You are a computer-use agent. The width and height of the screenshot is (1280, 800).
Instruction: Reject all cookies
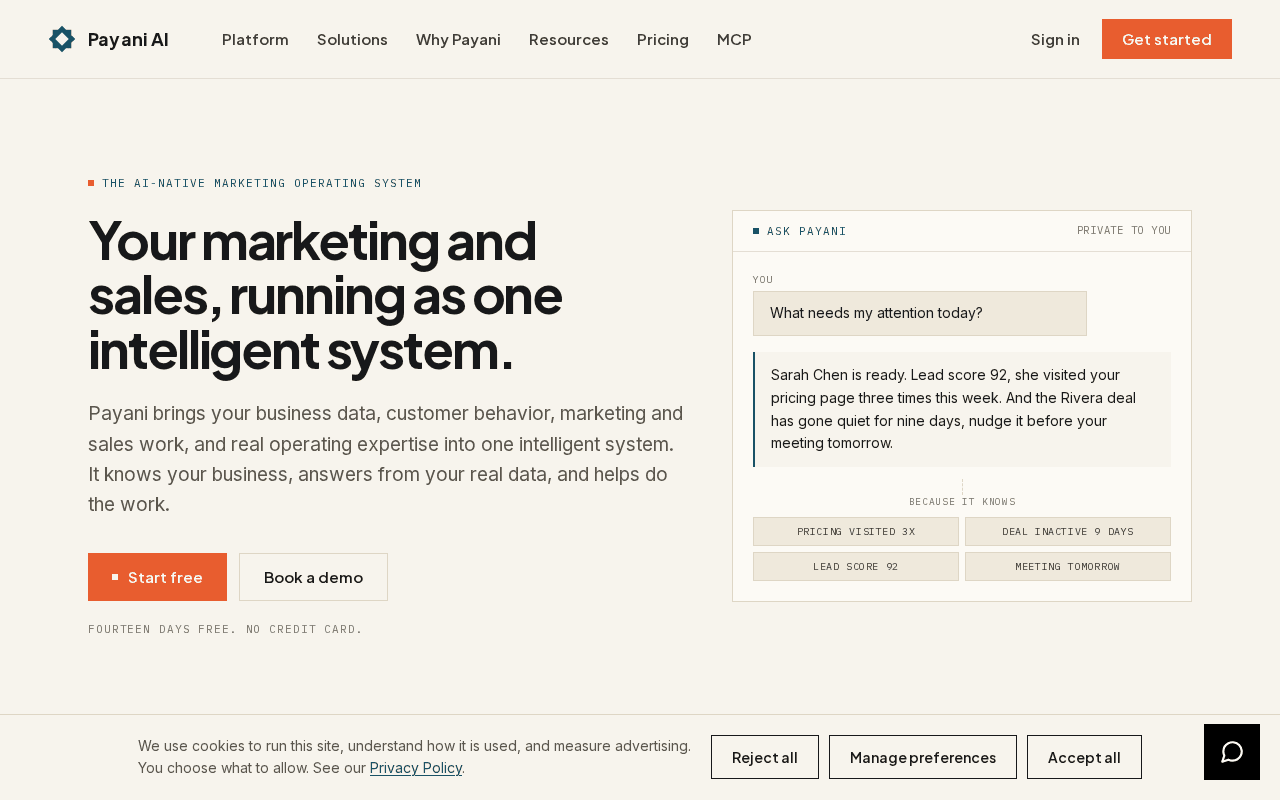(765, 757)
